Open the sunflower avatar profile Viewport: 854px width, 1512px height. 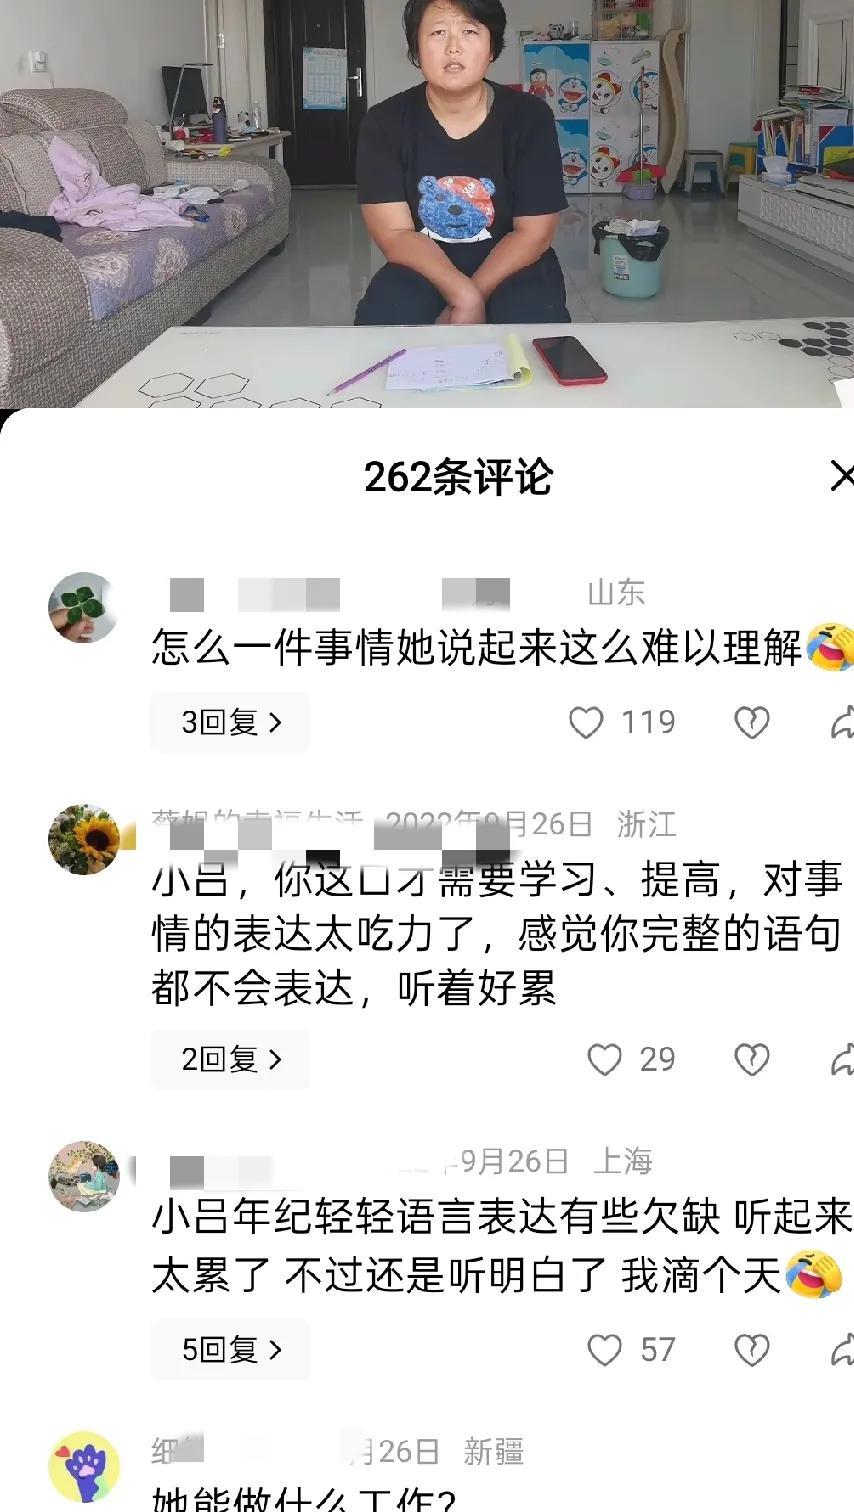84,840
